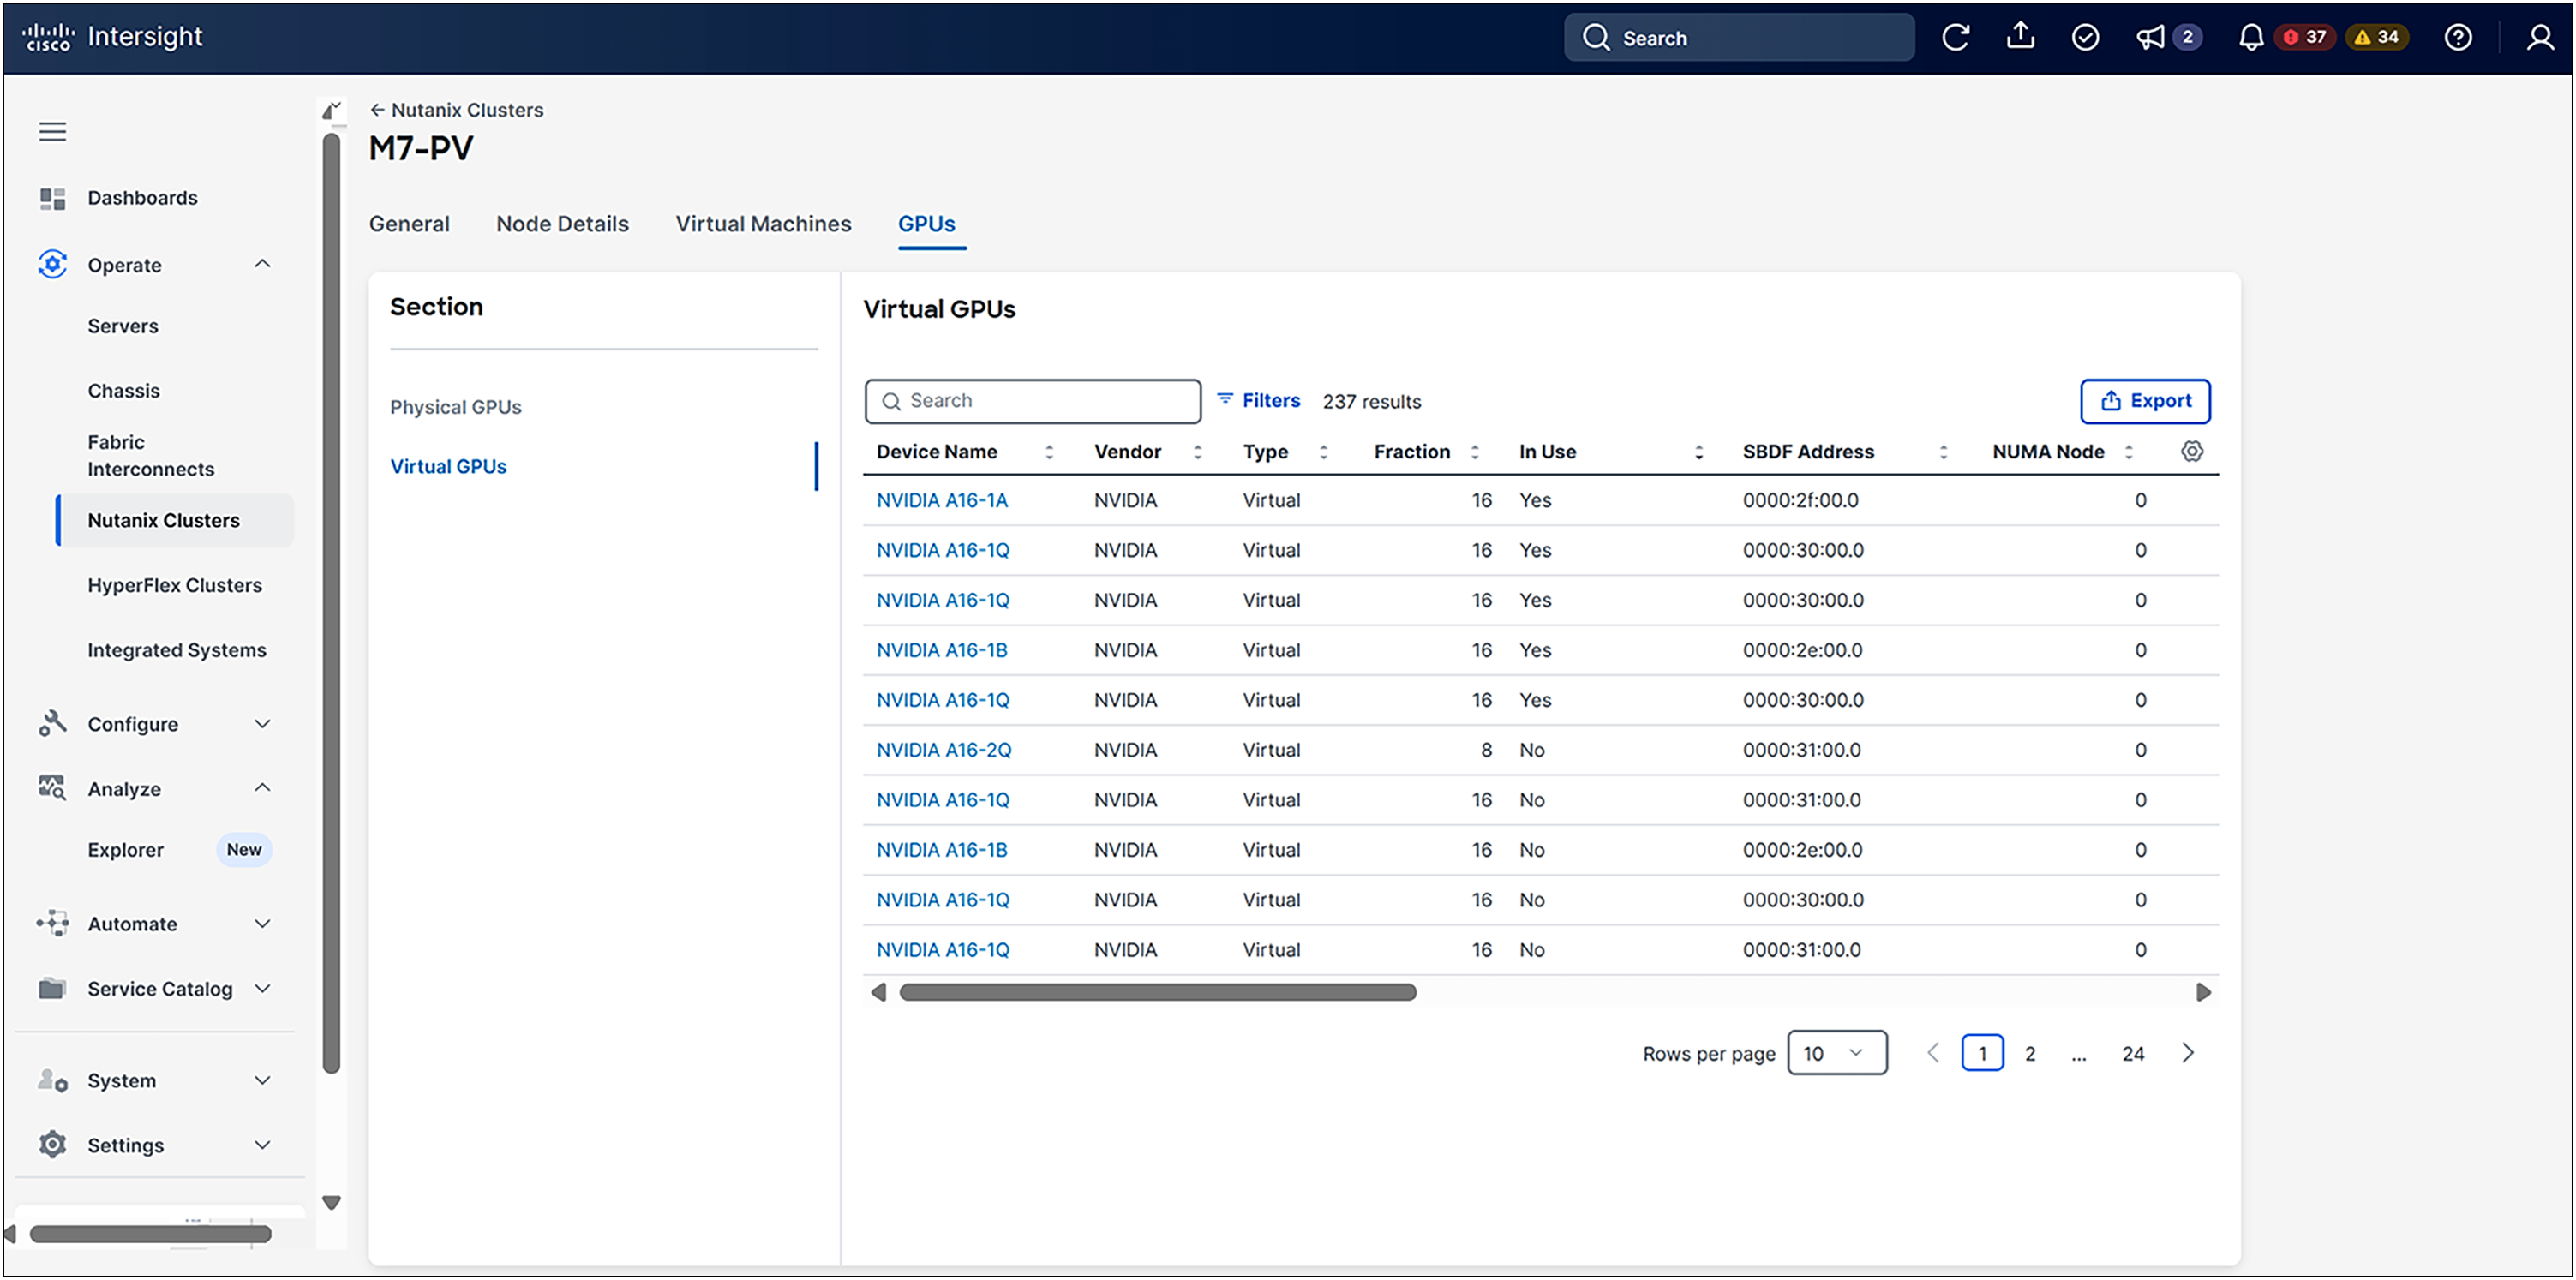
Task: Sort by Type column
Action: point(1323,452)
